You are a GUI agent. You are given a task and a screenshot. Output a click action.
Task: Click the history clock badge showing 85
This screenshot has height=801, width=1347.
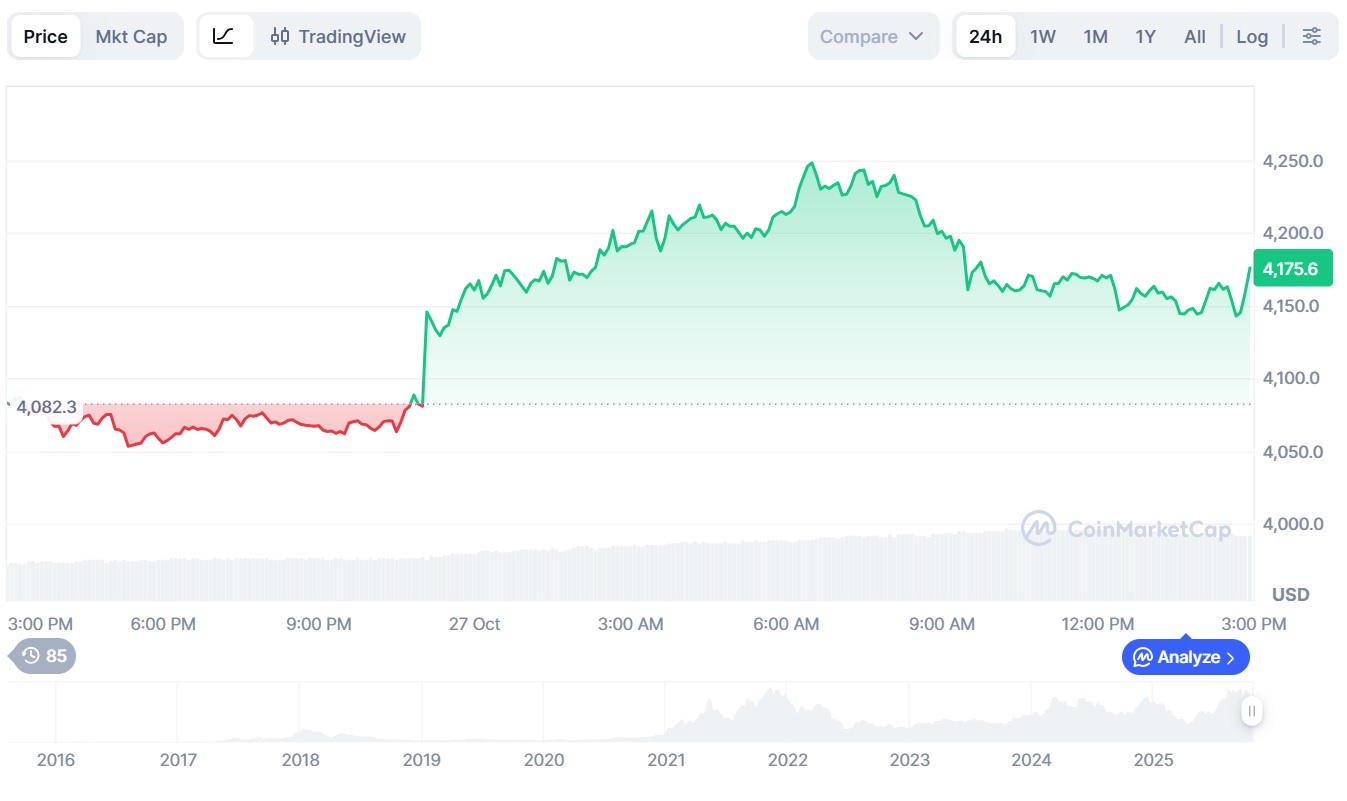(x=44, y=656)
